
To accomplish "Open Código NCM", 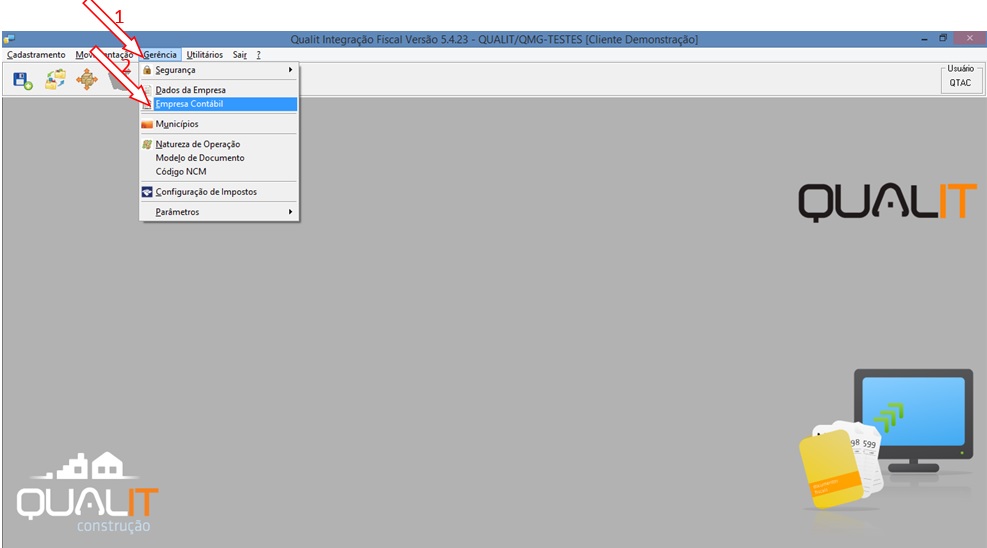I will point(218,172).
